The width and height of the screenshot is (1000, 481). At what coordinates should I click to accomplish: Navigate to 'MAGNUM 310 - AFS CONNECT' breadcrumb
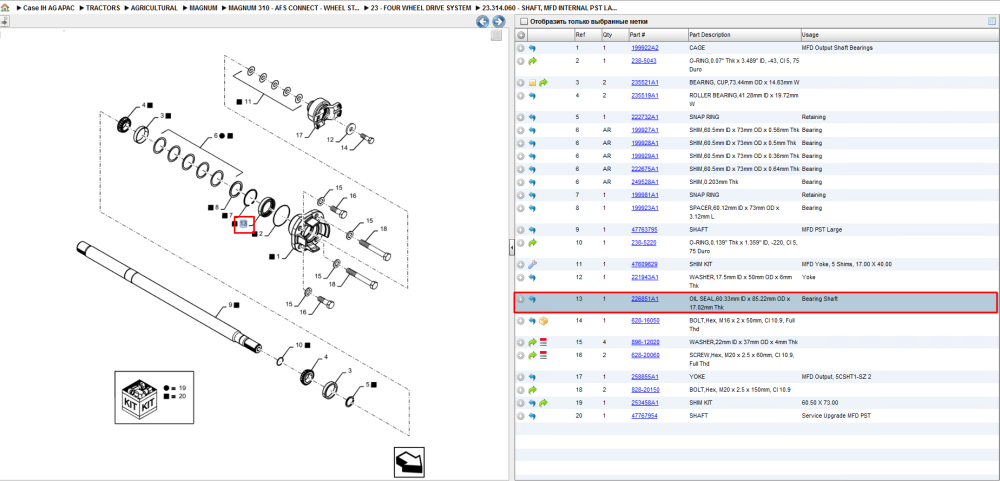point(295,8)
